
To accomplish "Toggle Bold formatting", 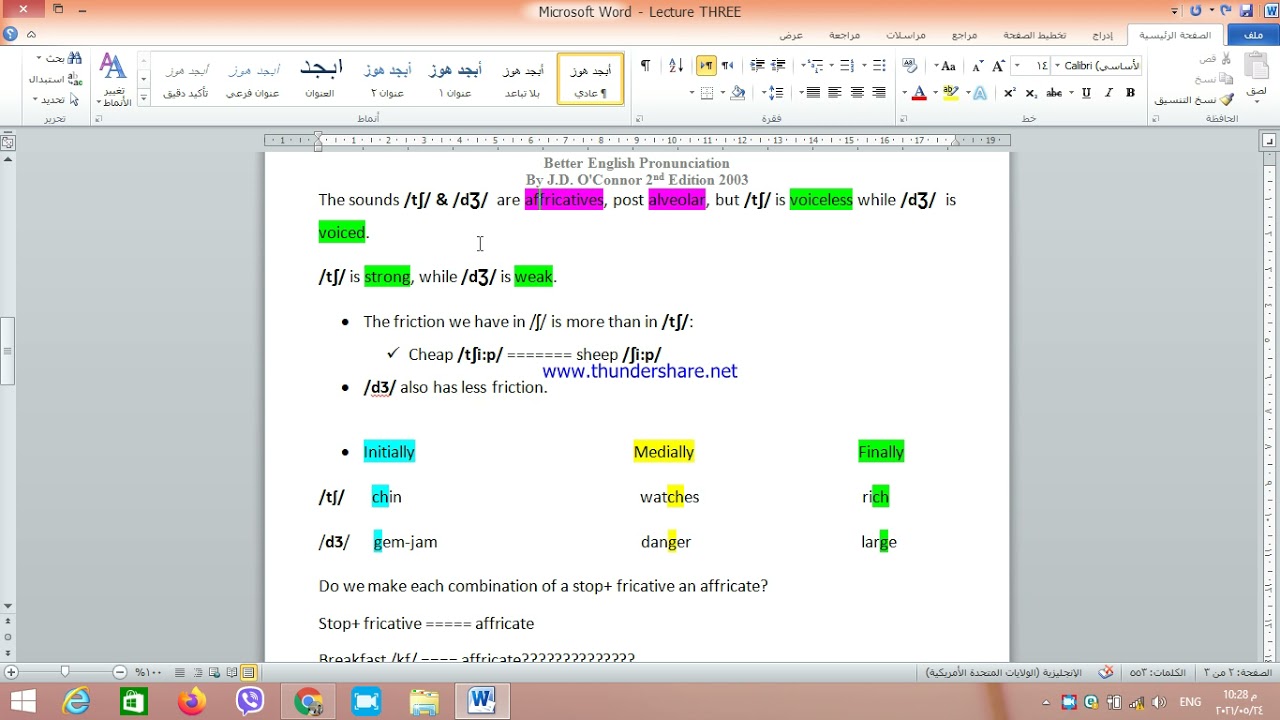I will (1130, 93).
